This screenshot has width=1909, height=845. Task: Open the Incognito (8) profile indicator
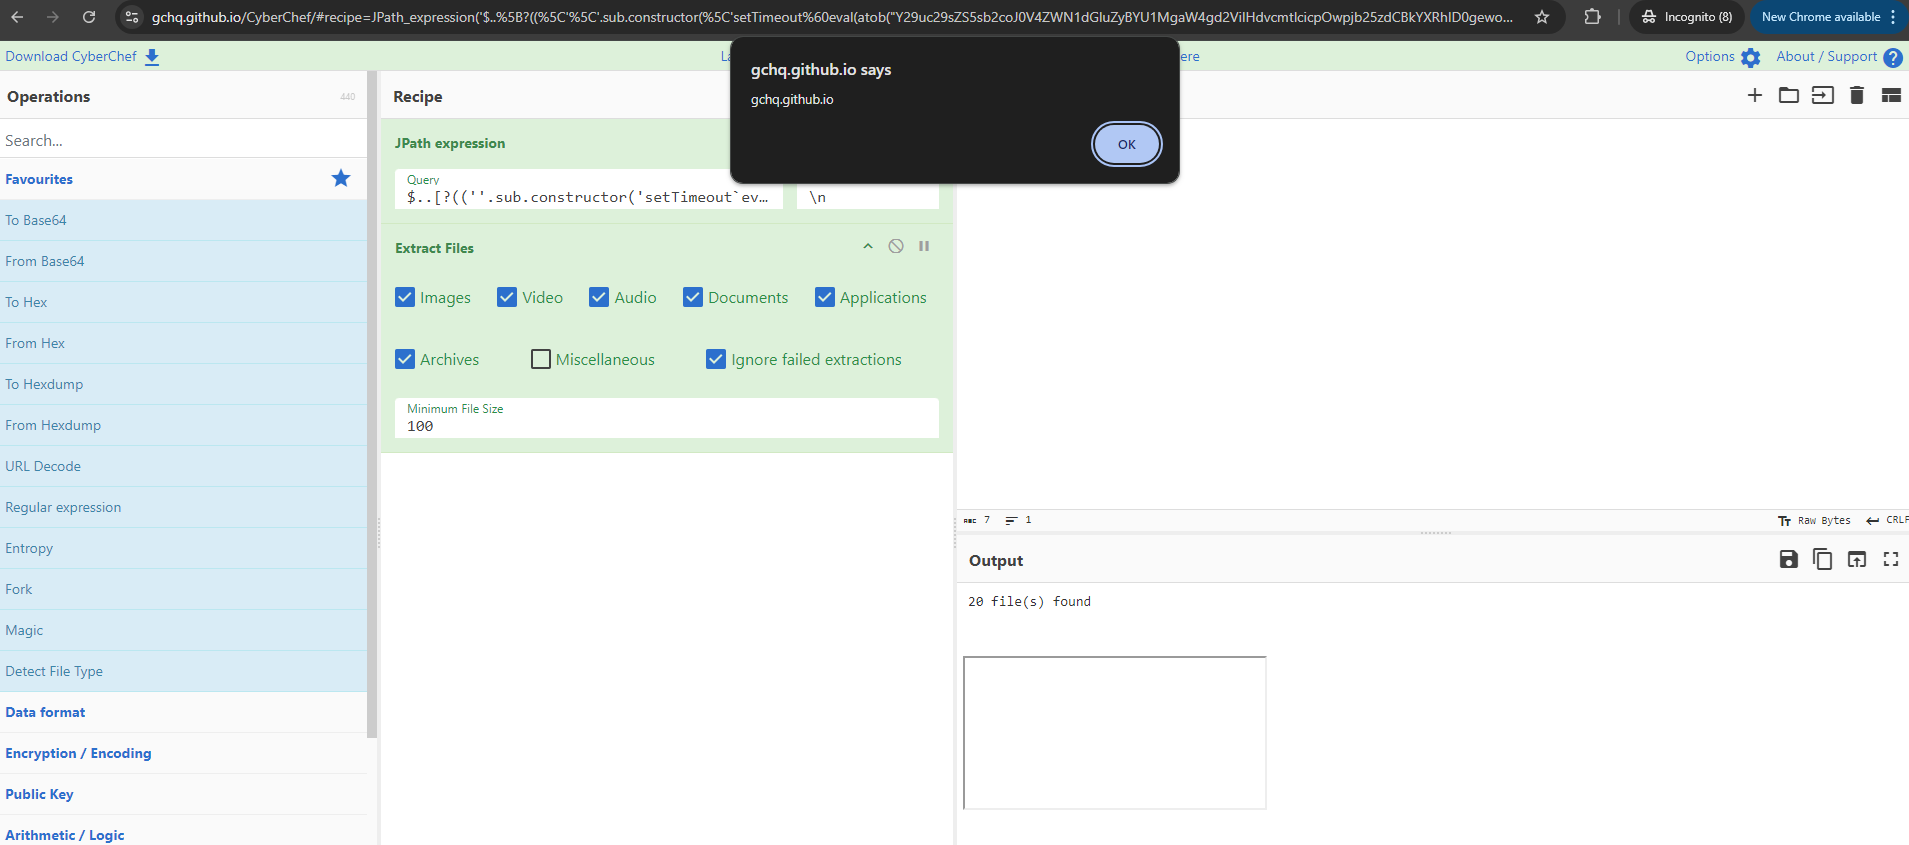[1687, 17]
